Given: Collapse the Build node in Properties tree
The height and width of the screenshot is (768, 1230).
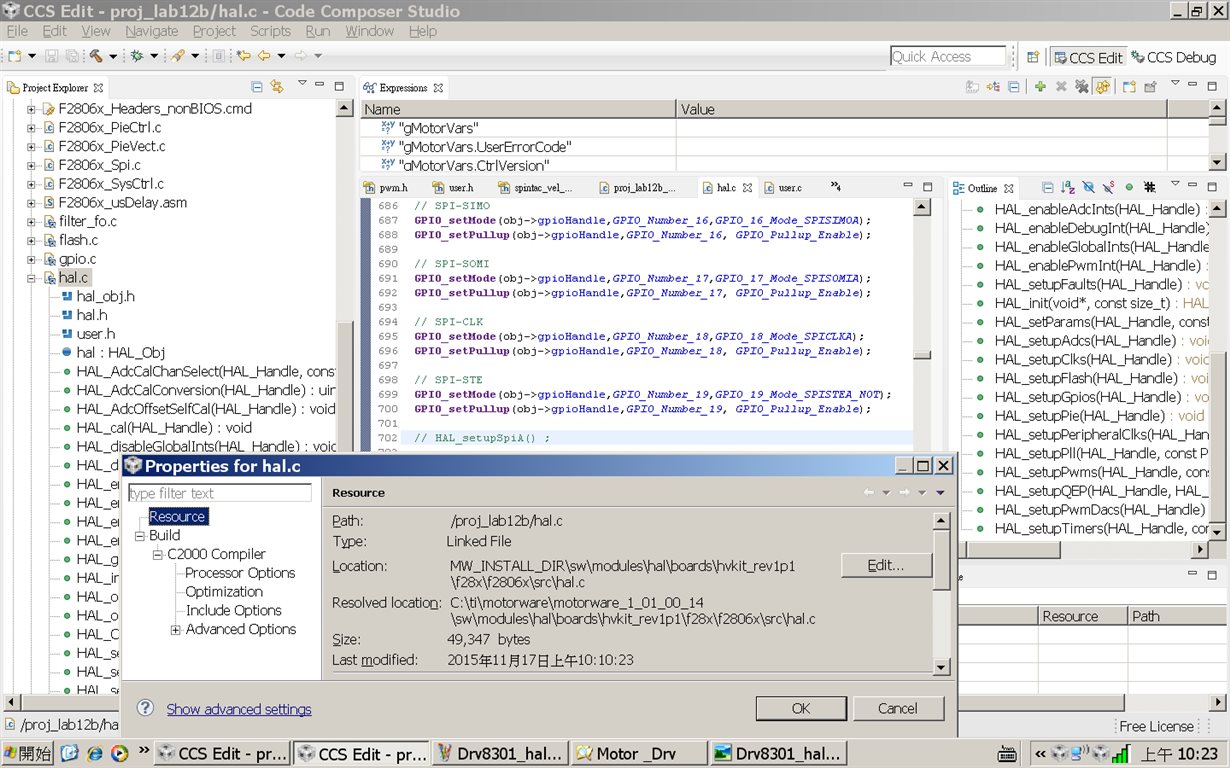Looking at the screenshot, I should [140, 535].
